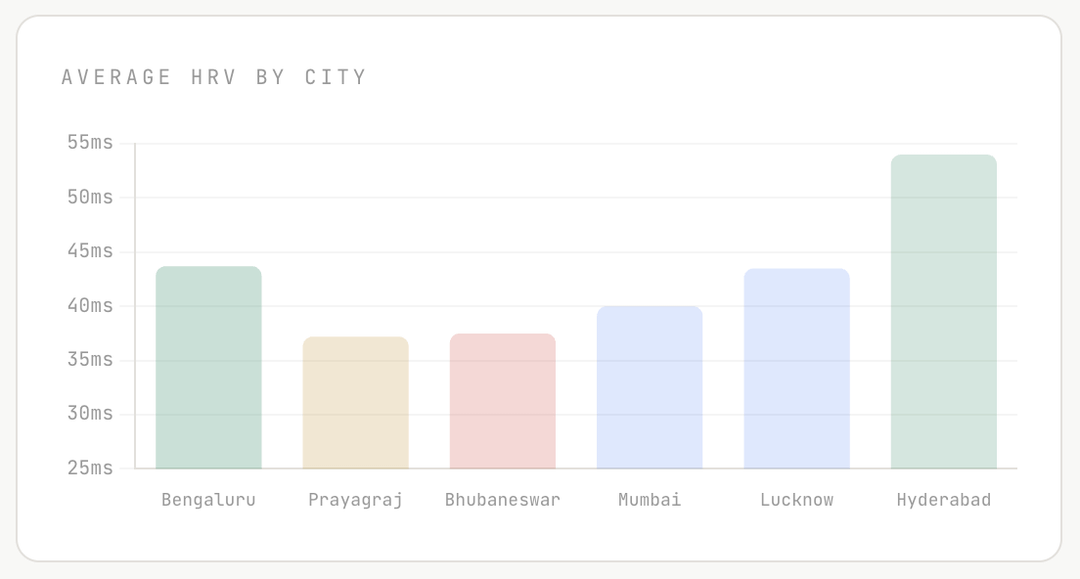
Task: Select the 50ms y-axis tick label
Action: [90, 197]
